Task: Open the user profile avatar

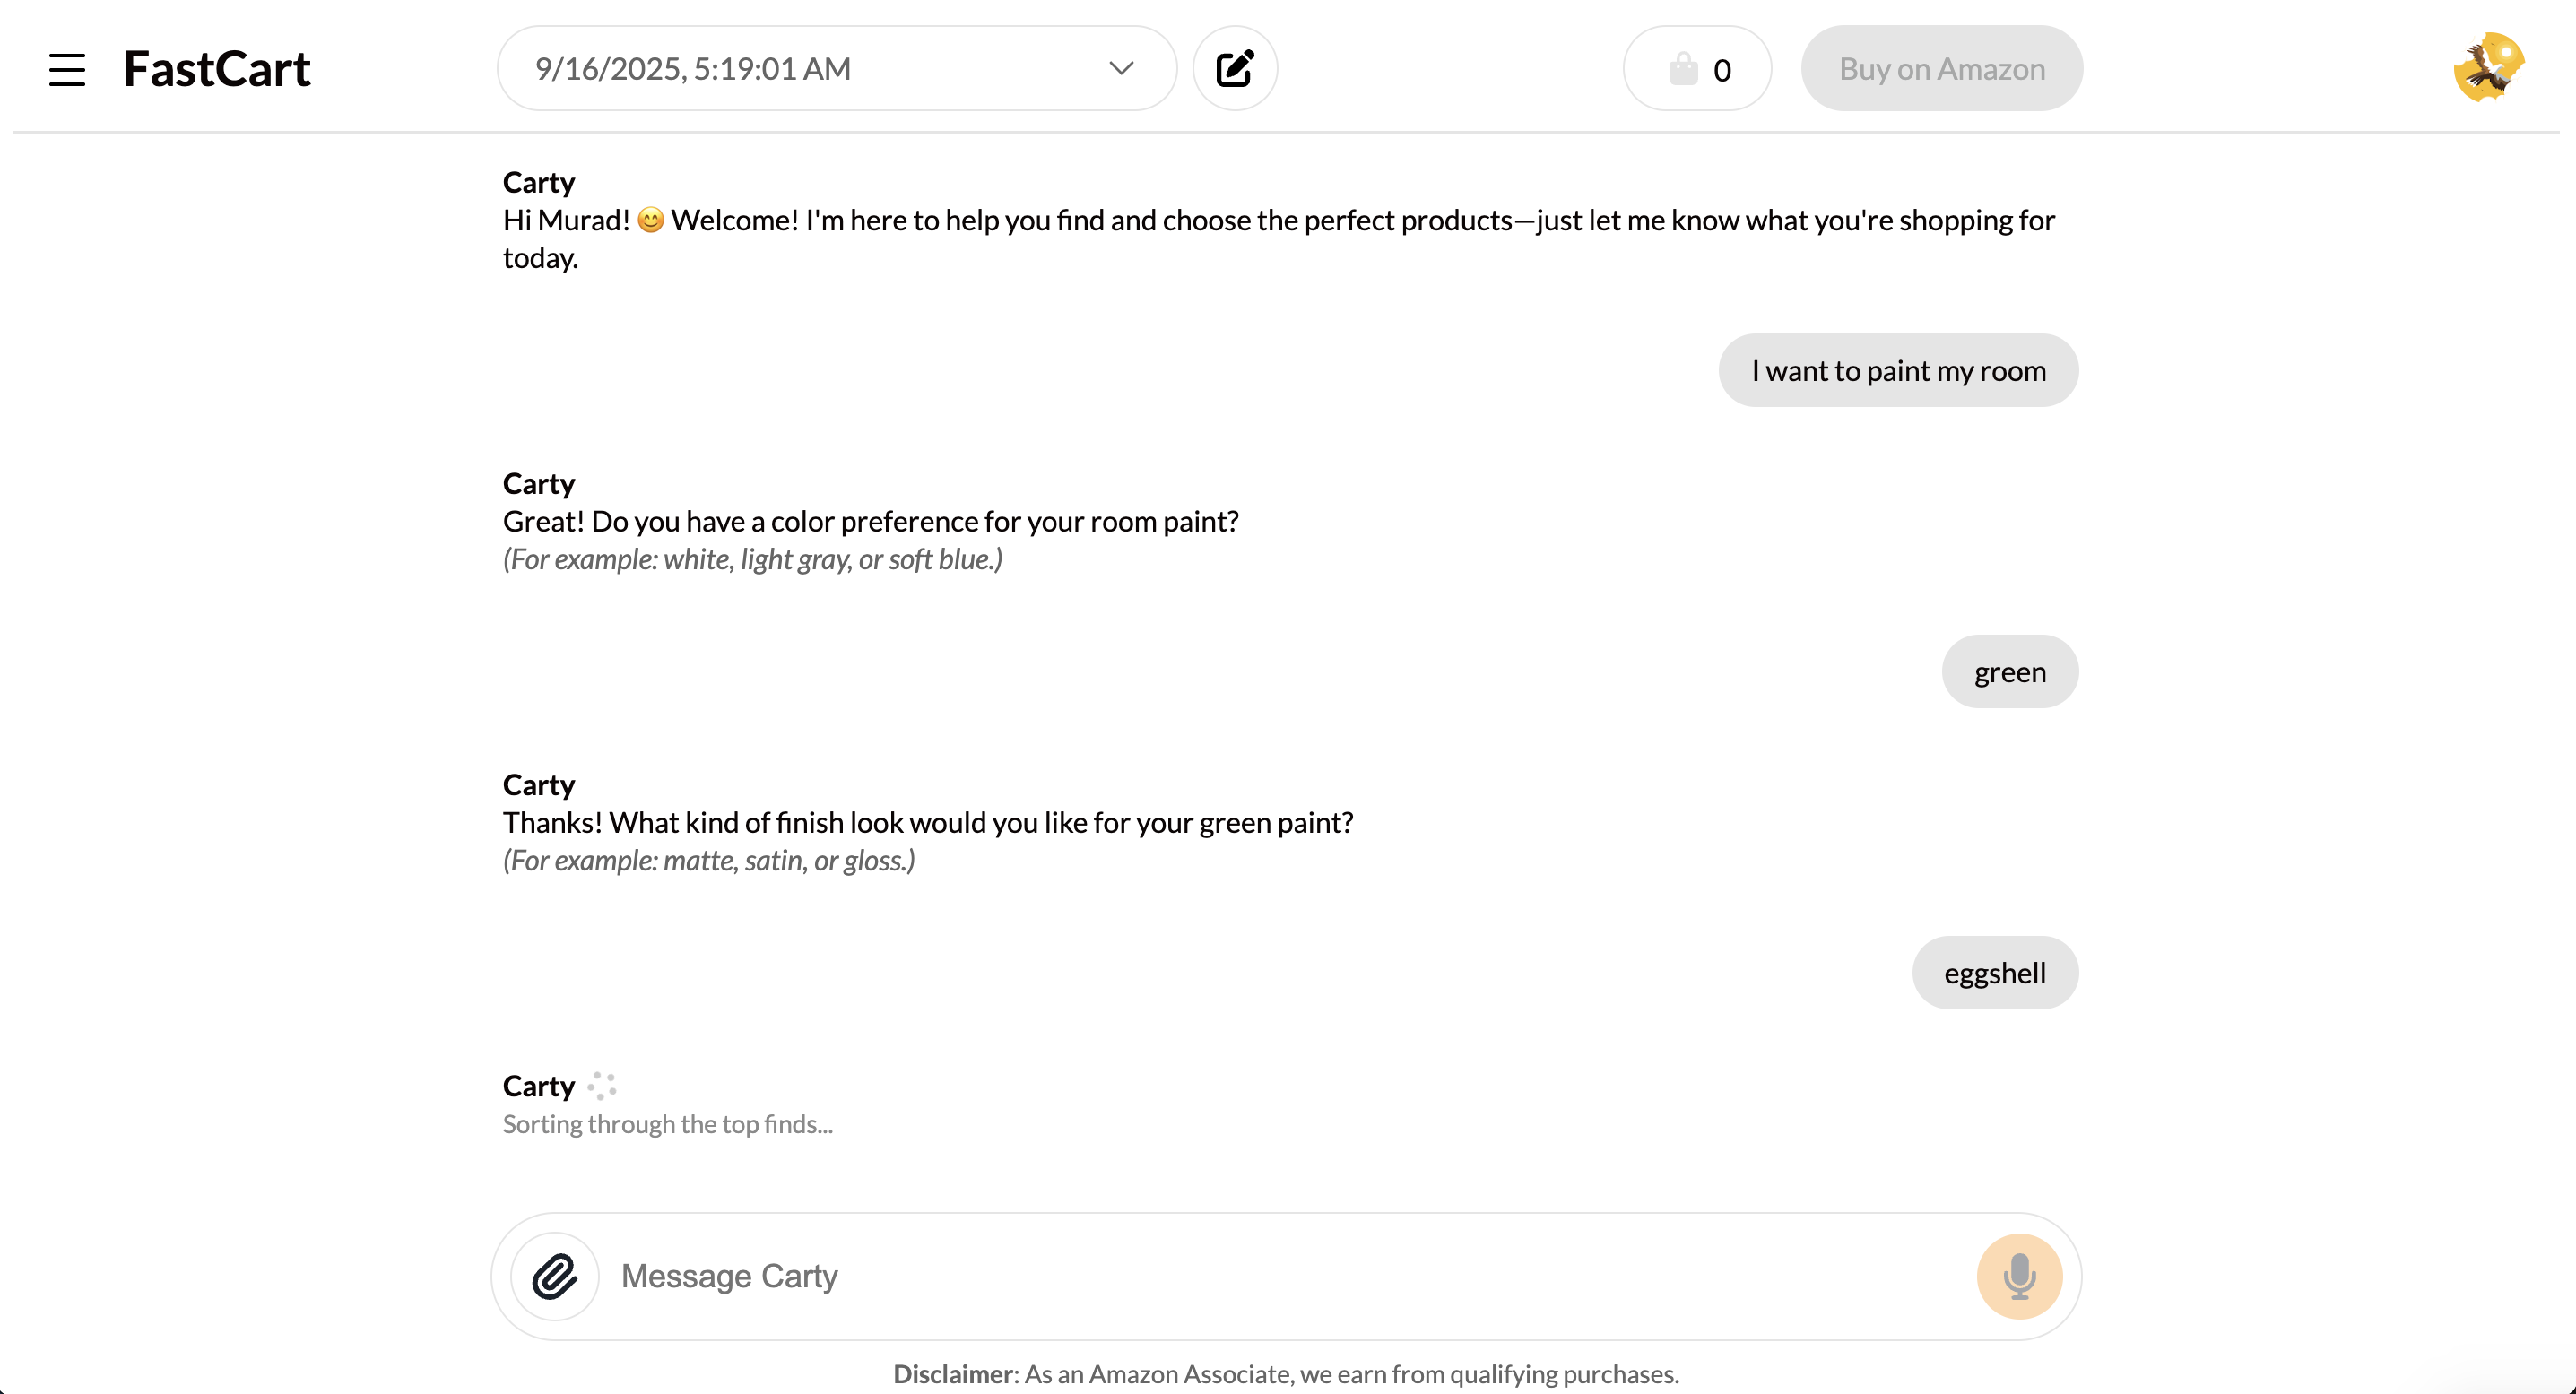Action: (2488, 67)
